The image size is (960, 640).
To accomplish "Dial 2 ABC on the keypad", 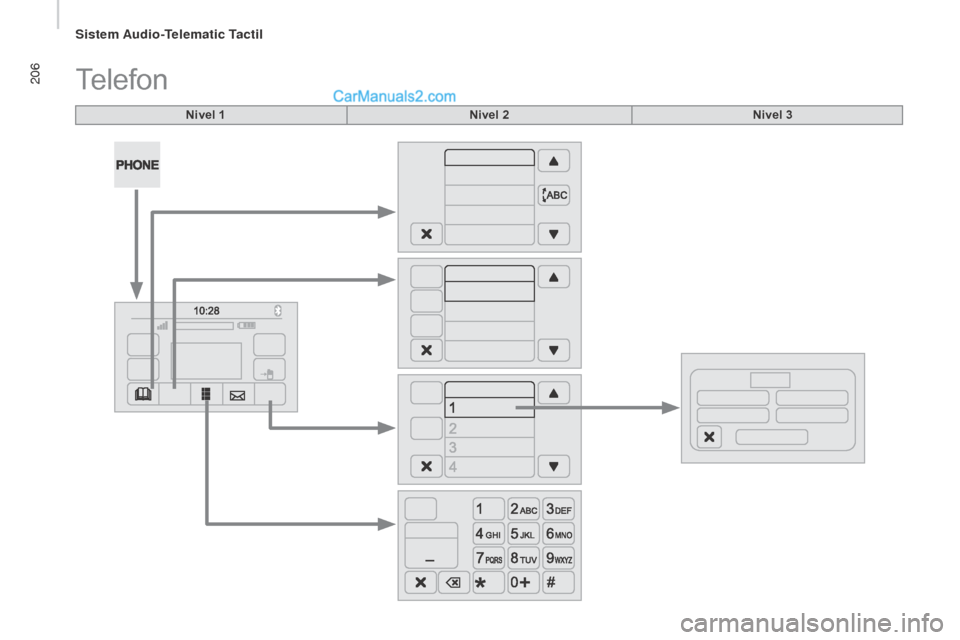I will point(523,509).
